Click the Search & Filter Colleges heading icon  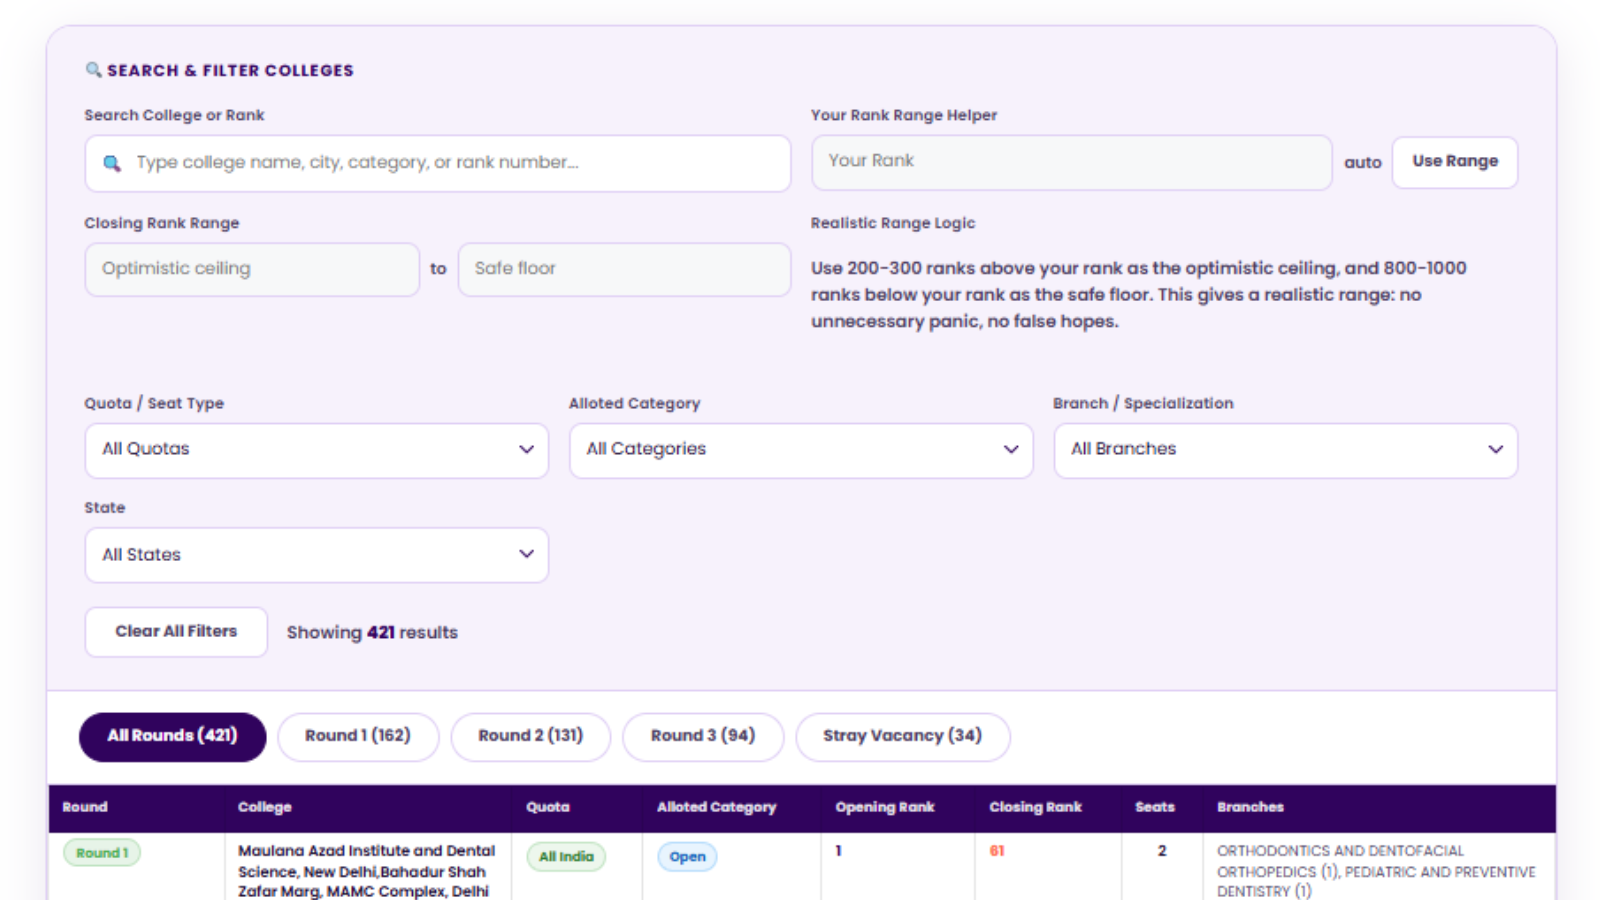tap(93, 70)
